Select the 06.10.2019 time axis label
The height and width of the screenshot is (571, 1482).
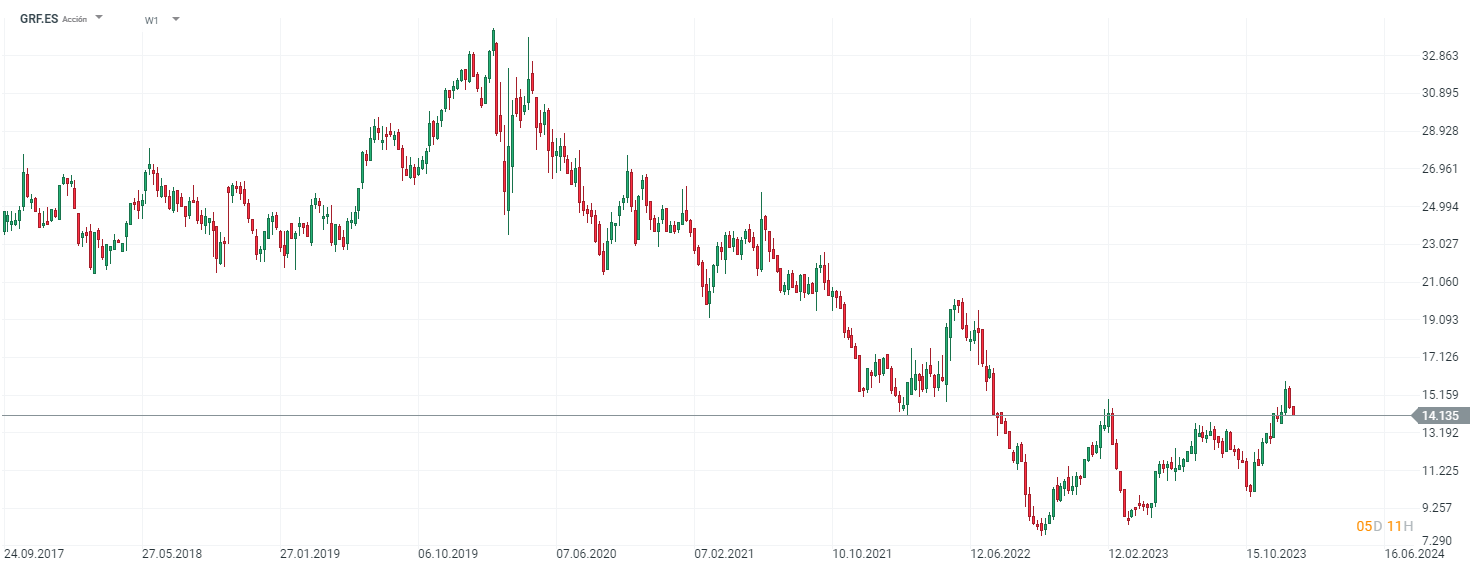coord(447,553)
